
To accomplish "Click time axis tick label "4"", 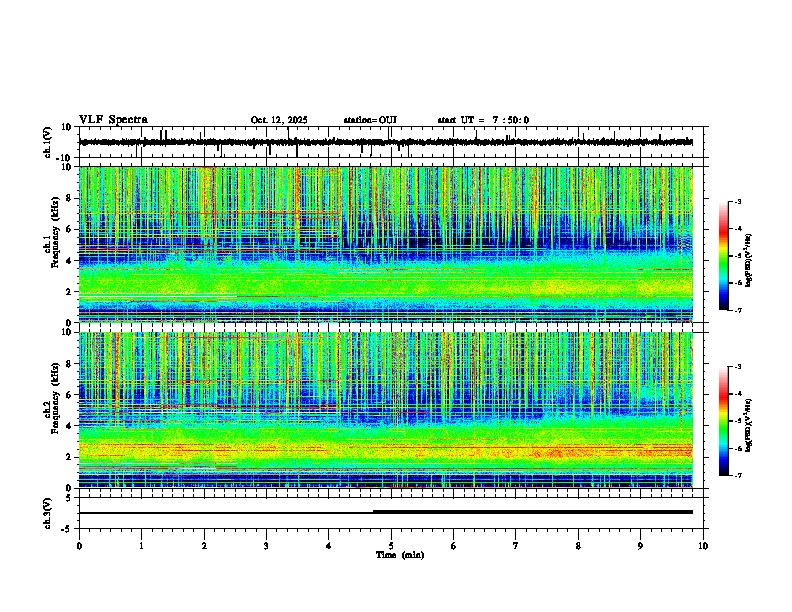I will click(329, 546).
